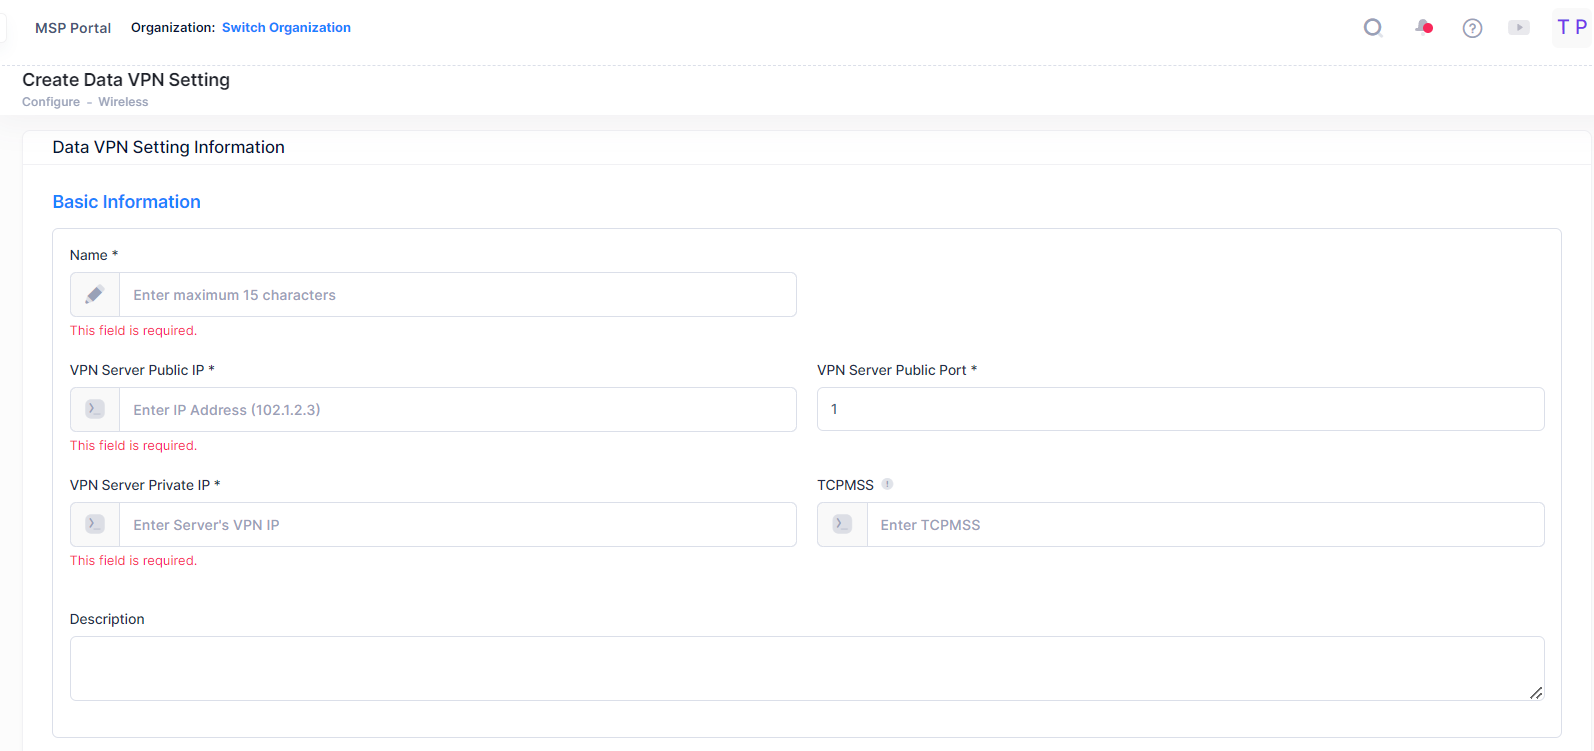
Task: Open the search icon in the header
Action: 1373,28
